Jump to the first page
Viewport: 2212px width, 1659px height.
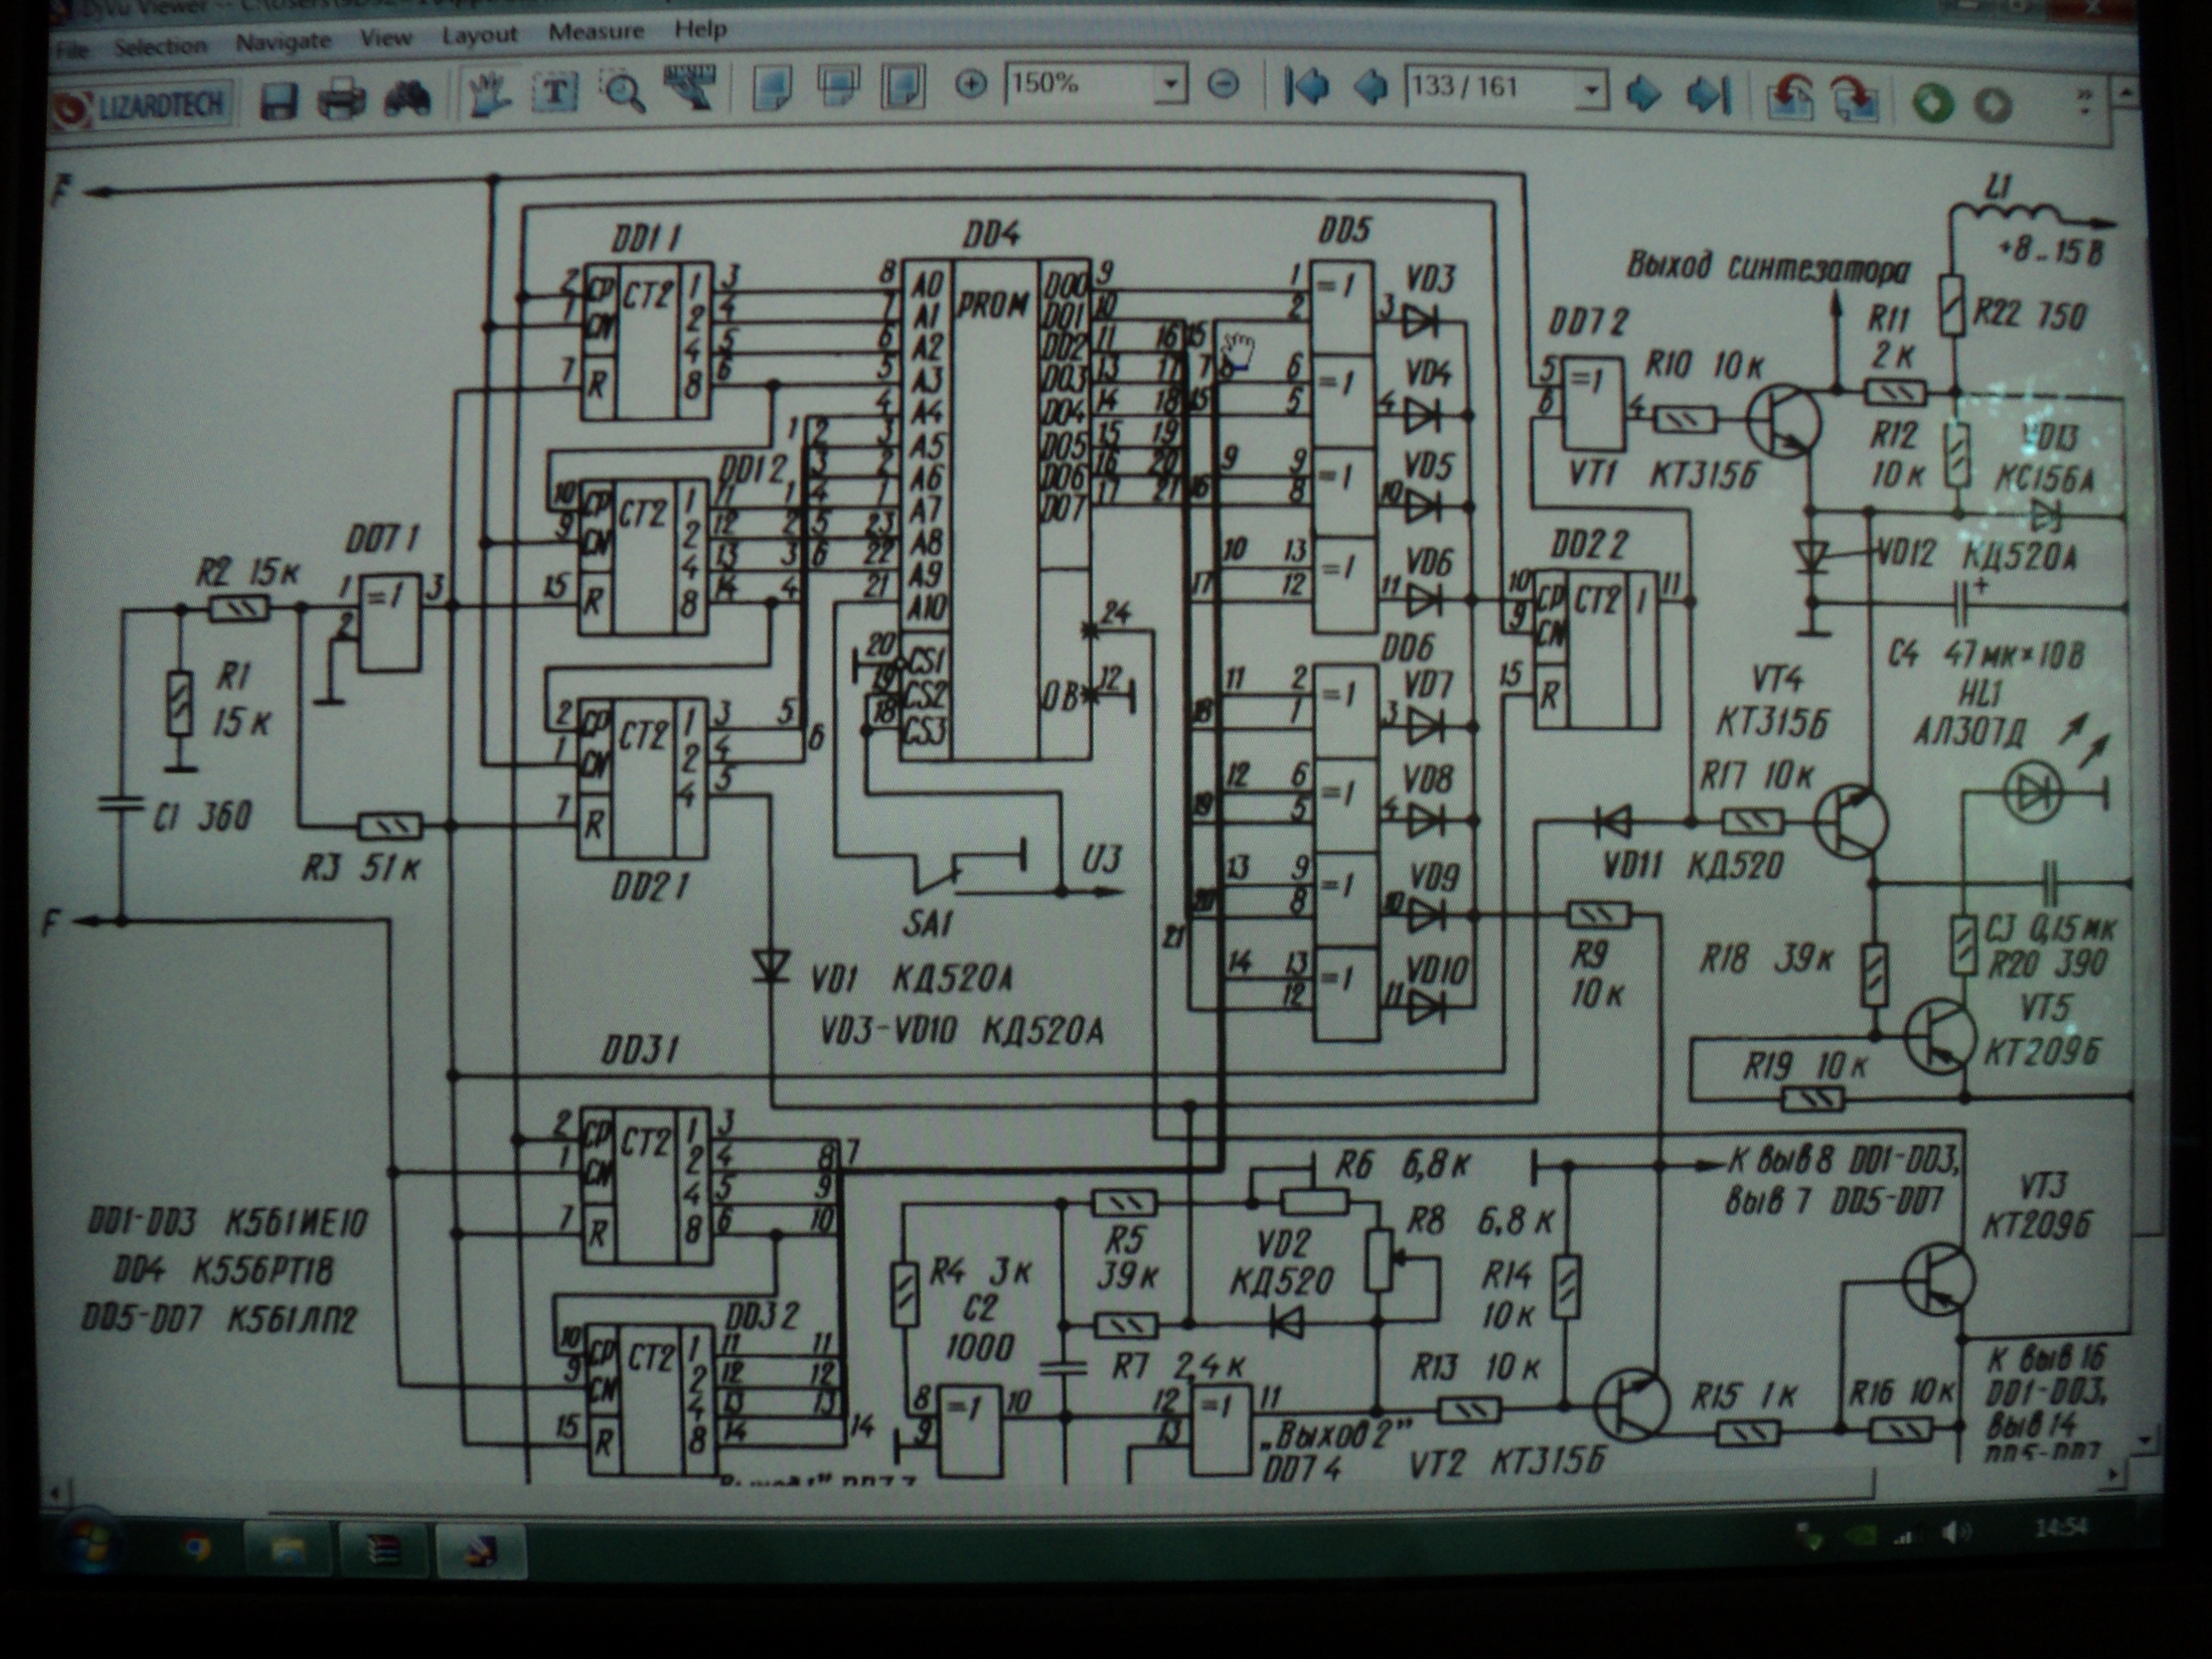pyautogui.click(x=1306, y=88)
